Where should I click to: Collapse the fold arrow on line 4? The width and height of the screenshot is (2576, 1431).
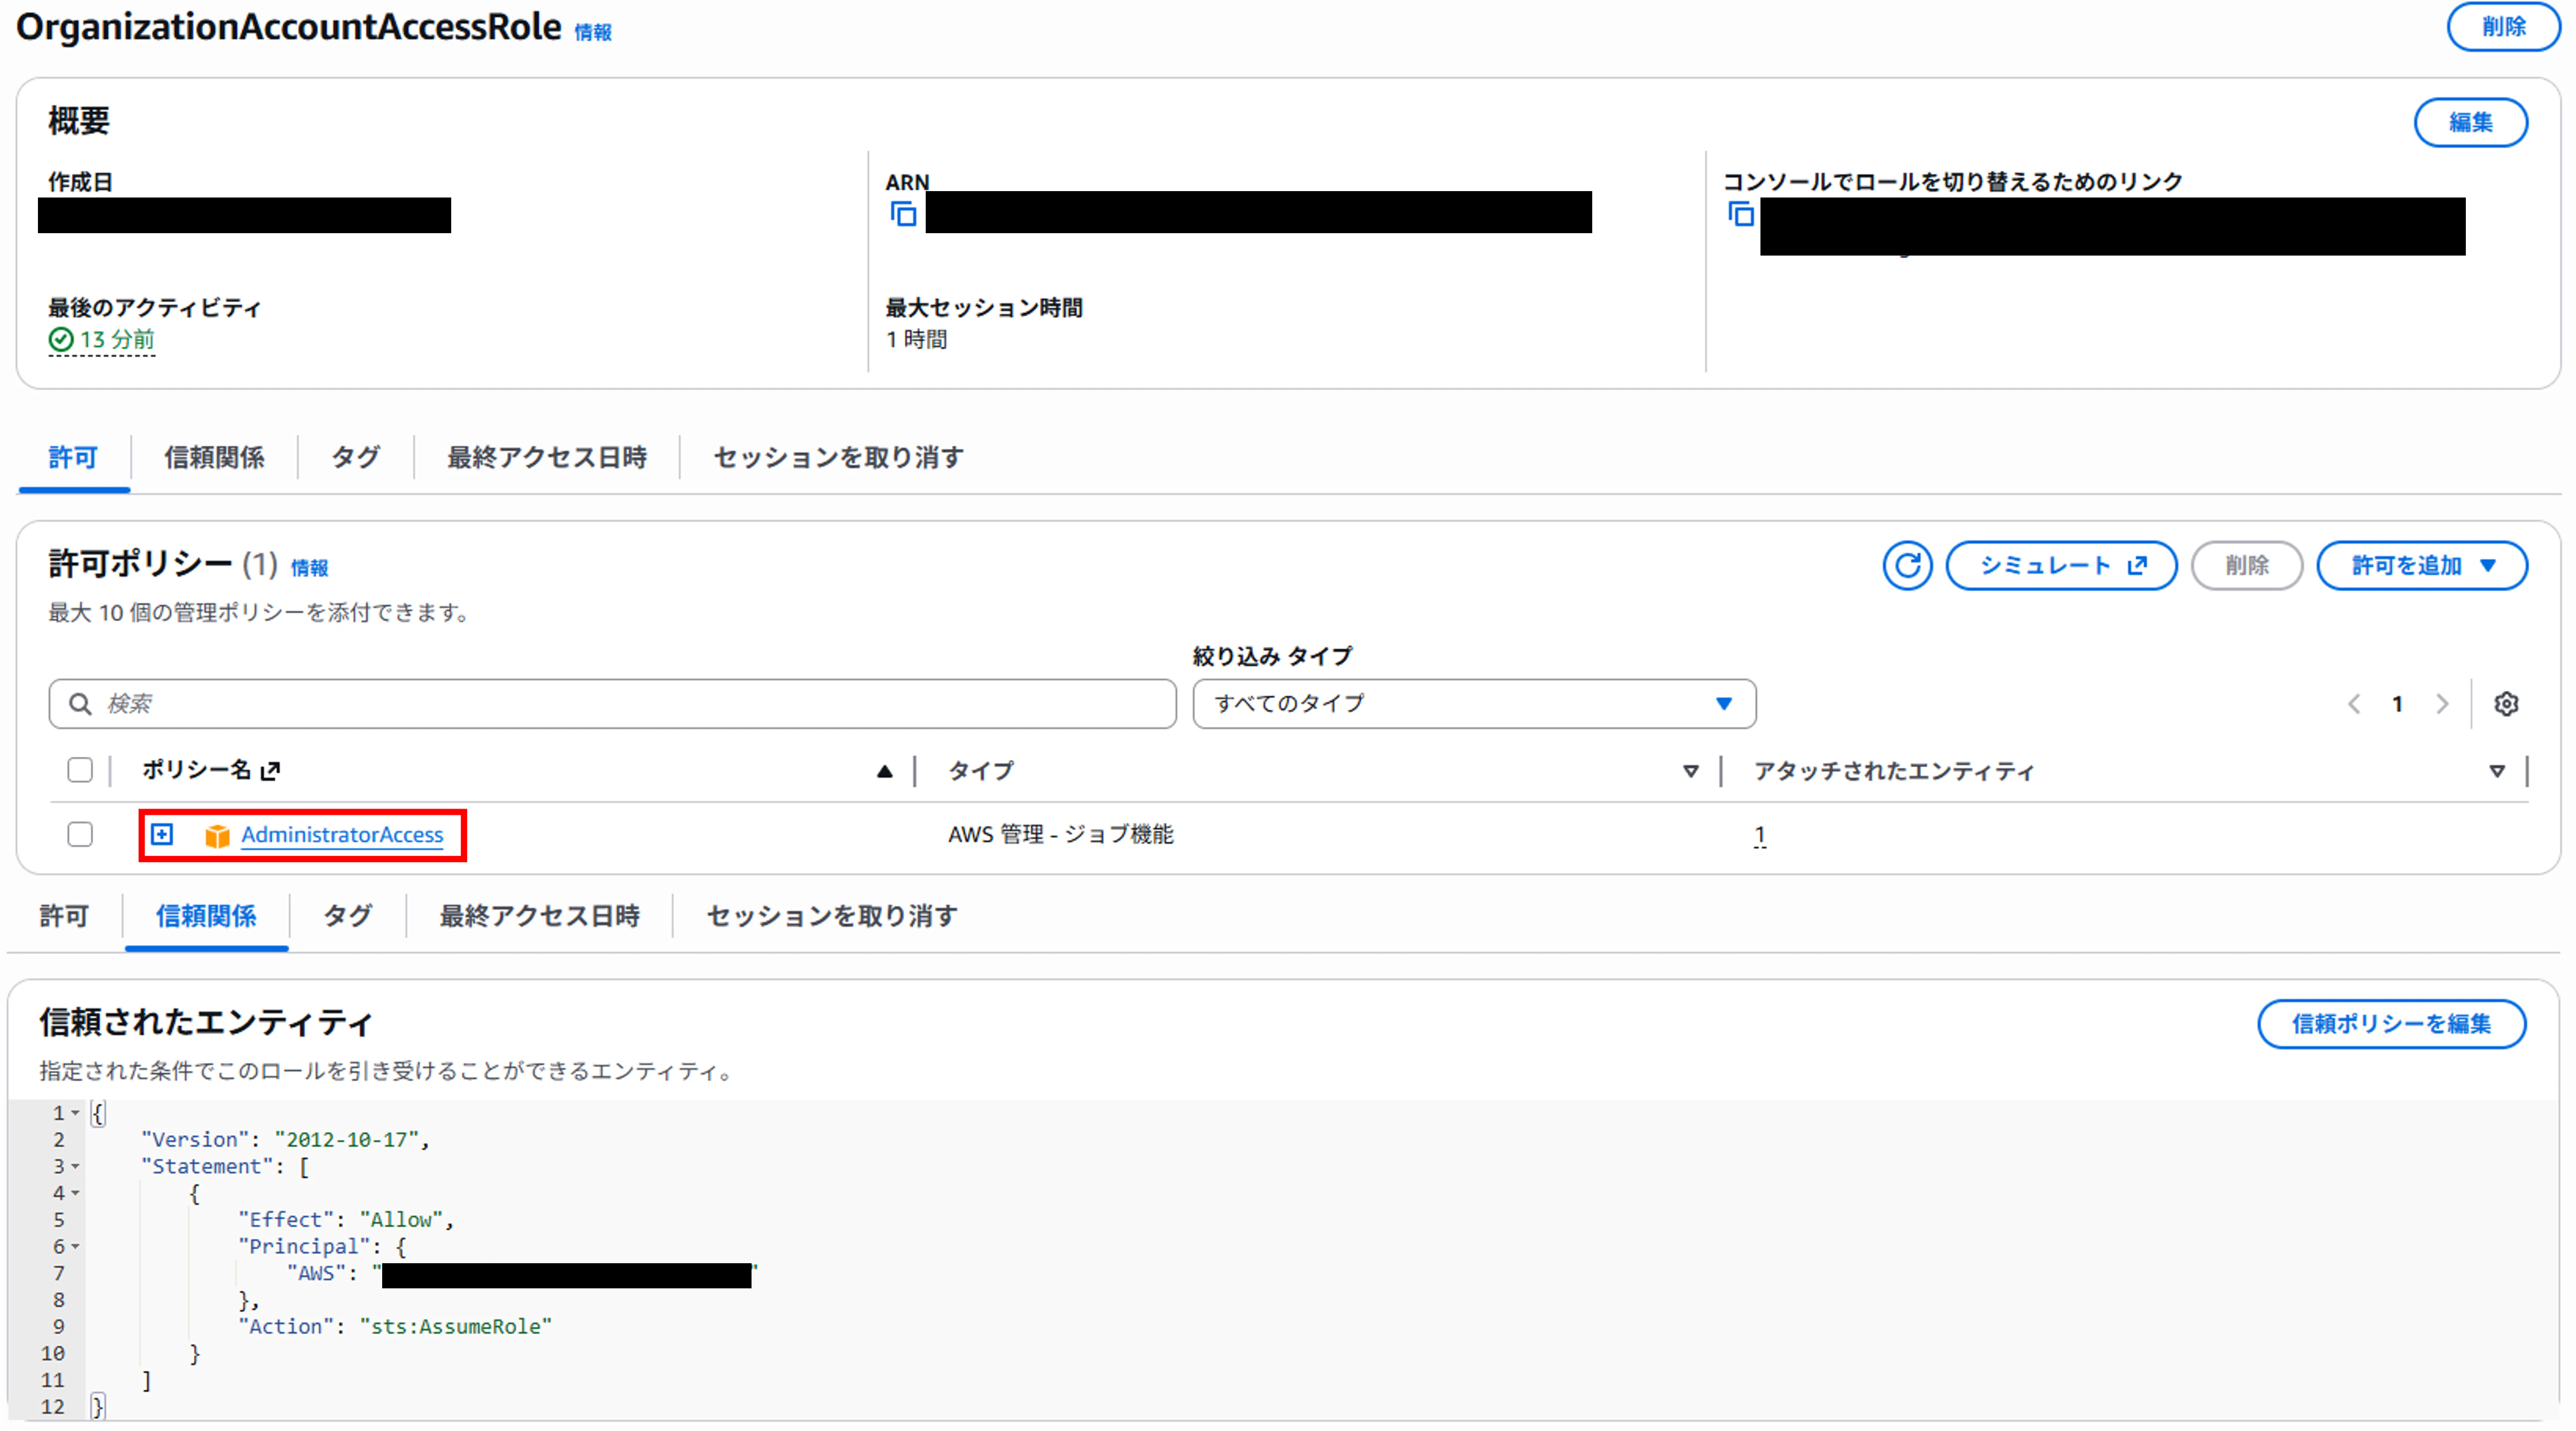coord(75,1193)
